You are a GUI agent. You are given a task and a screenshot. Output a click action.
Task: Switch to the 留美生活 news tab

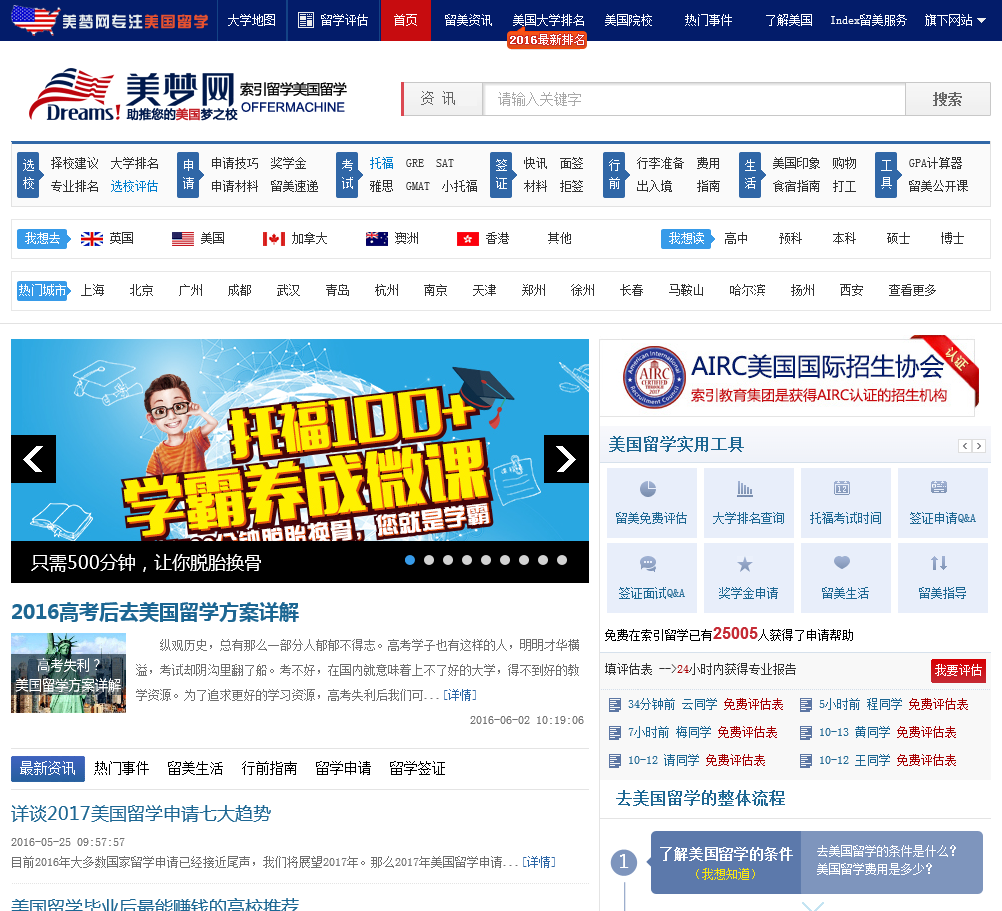(195, 769)
